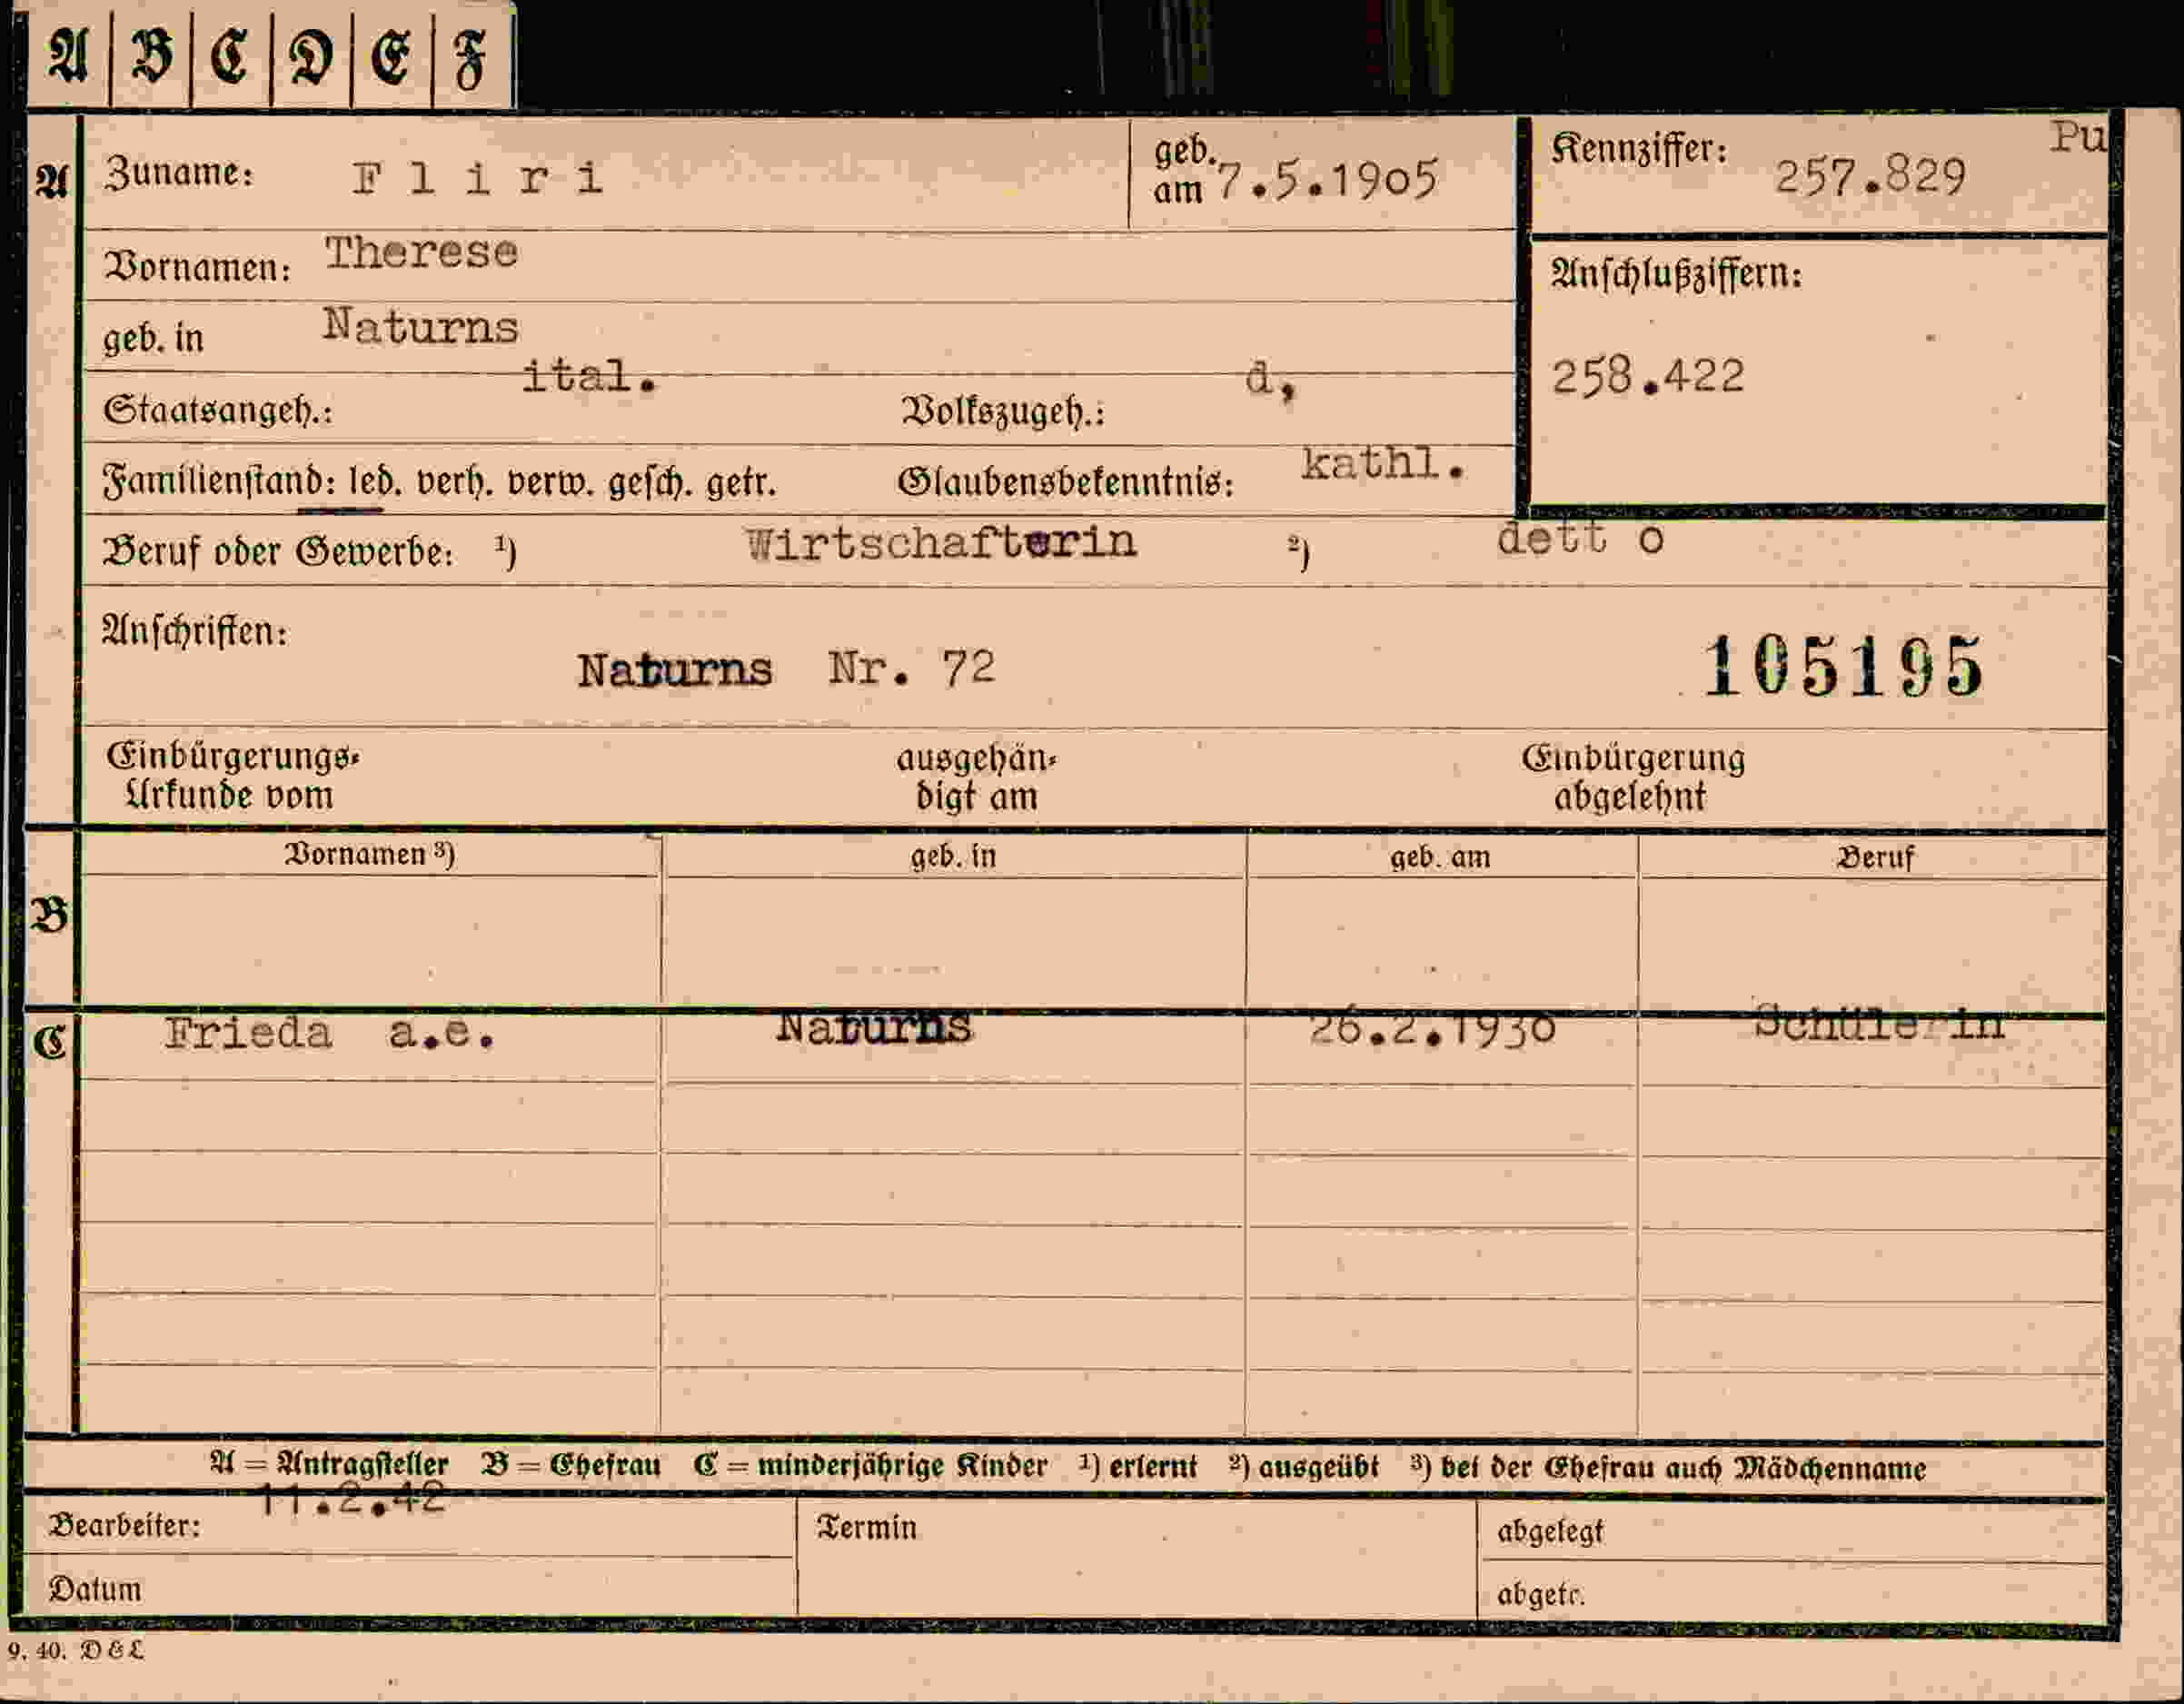
Task: Click the child's name 'Frieda a.e.'
Action: click(329, 1033)
